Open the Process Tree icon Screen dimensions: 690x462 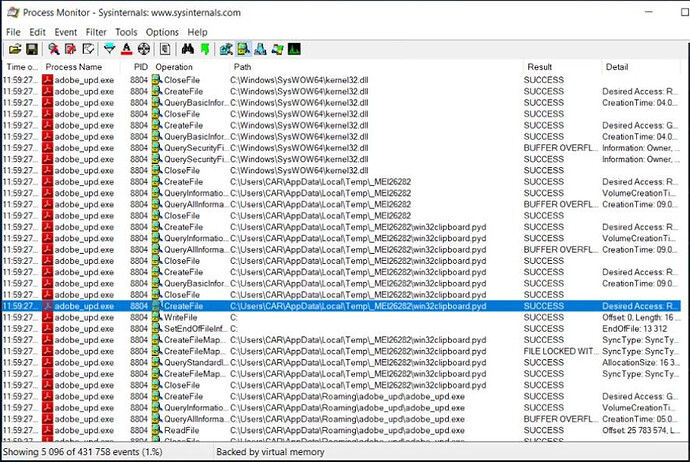tap(164, 49)
